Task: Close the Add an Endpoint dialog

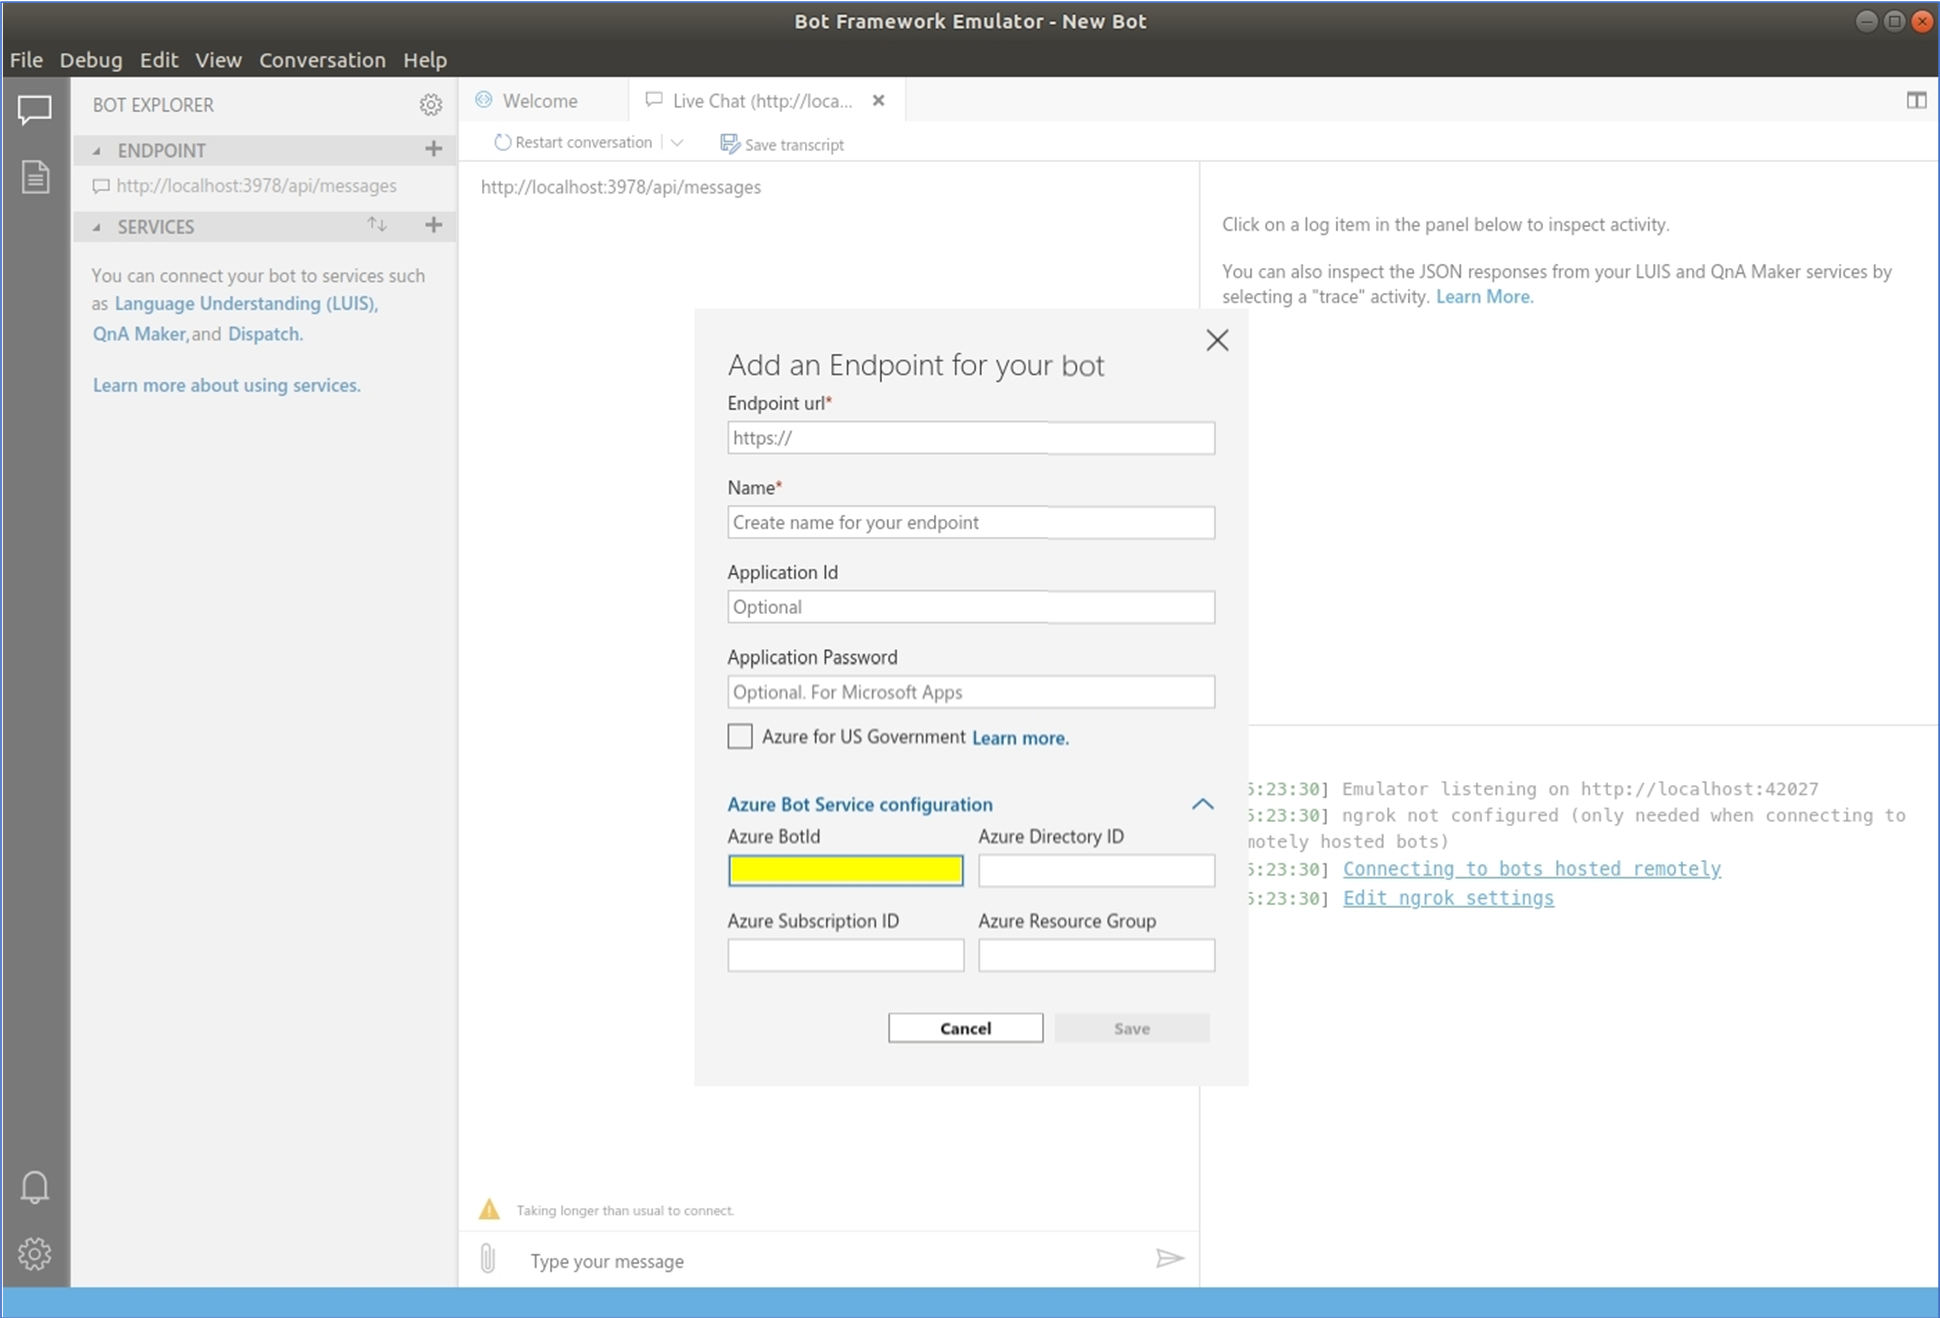Action: tap(1217, 340)
